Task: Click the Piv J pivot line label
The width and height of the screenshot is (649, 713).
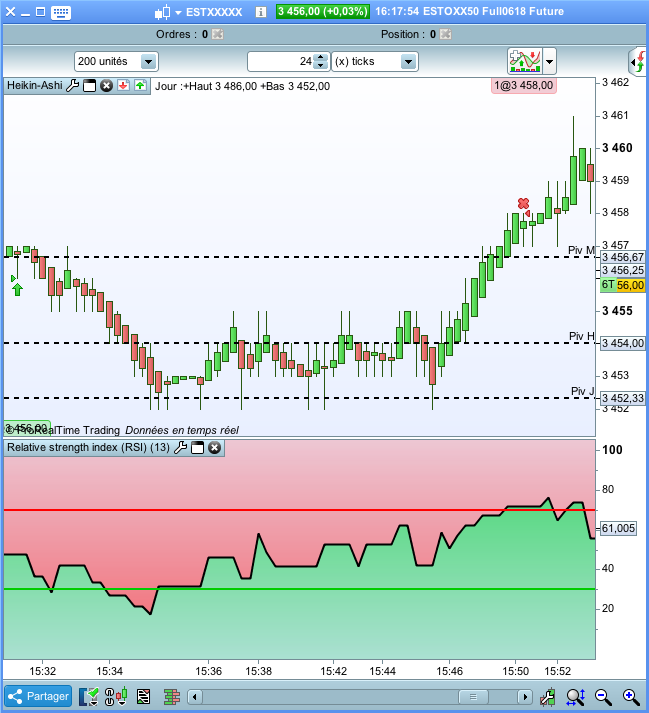Action: 583,391
